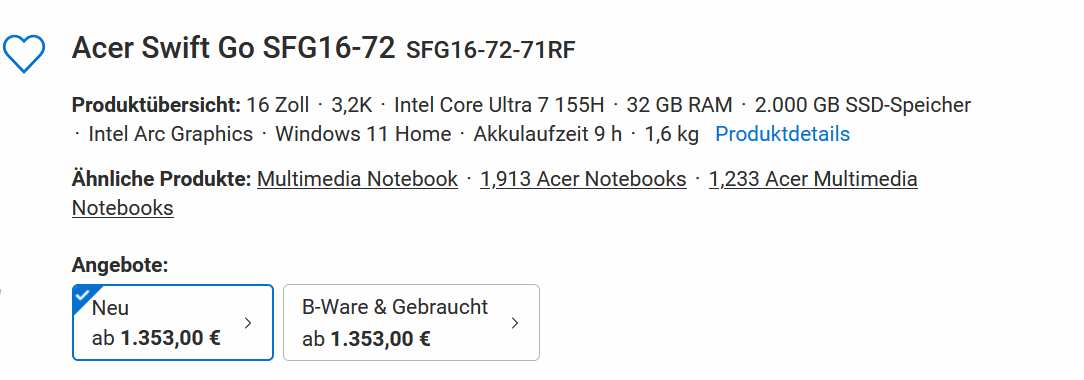Viewport: 1084px width, 380px height.
Task: Click the blue checkmark corner on Neu
Action: pos(84,296)
